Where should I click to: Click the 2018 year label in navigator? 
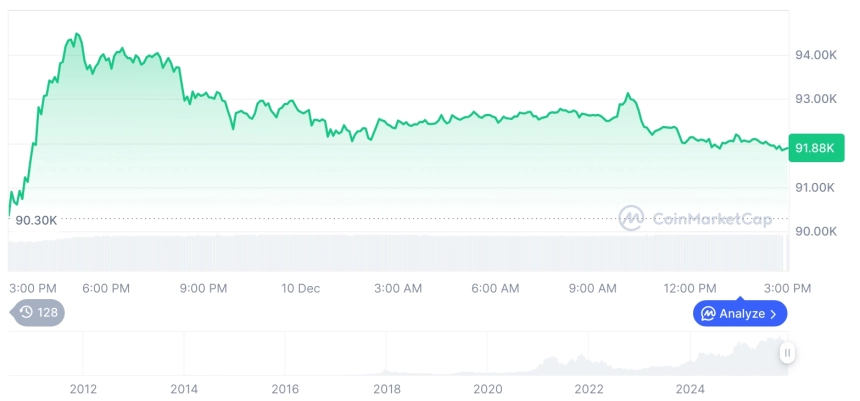click(x=386, y=389)
